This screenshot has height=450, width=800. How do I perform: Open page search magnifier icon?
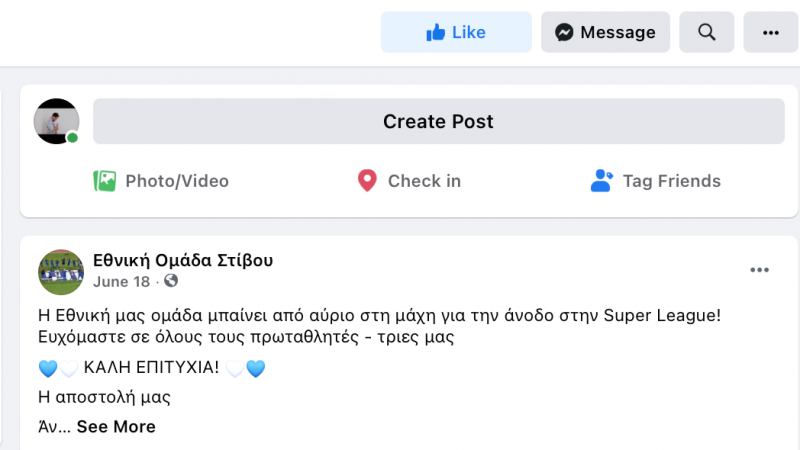(707, 33)
